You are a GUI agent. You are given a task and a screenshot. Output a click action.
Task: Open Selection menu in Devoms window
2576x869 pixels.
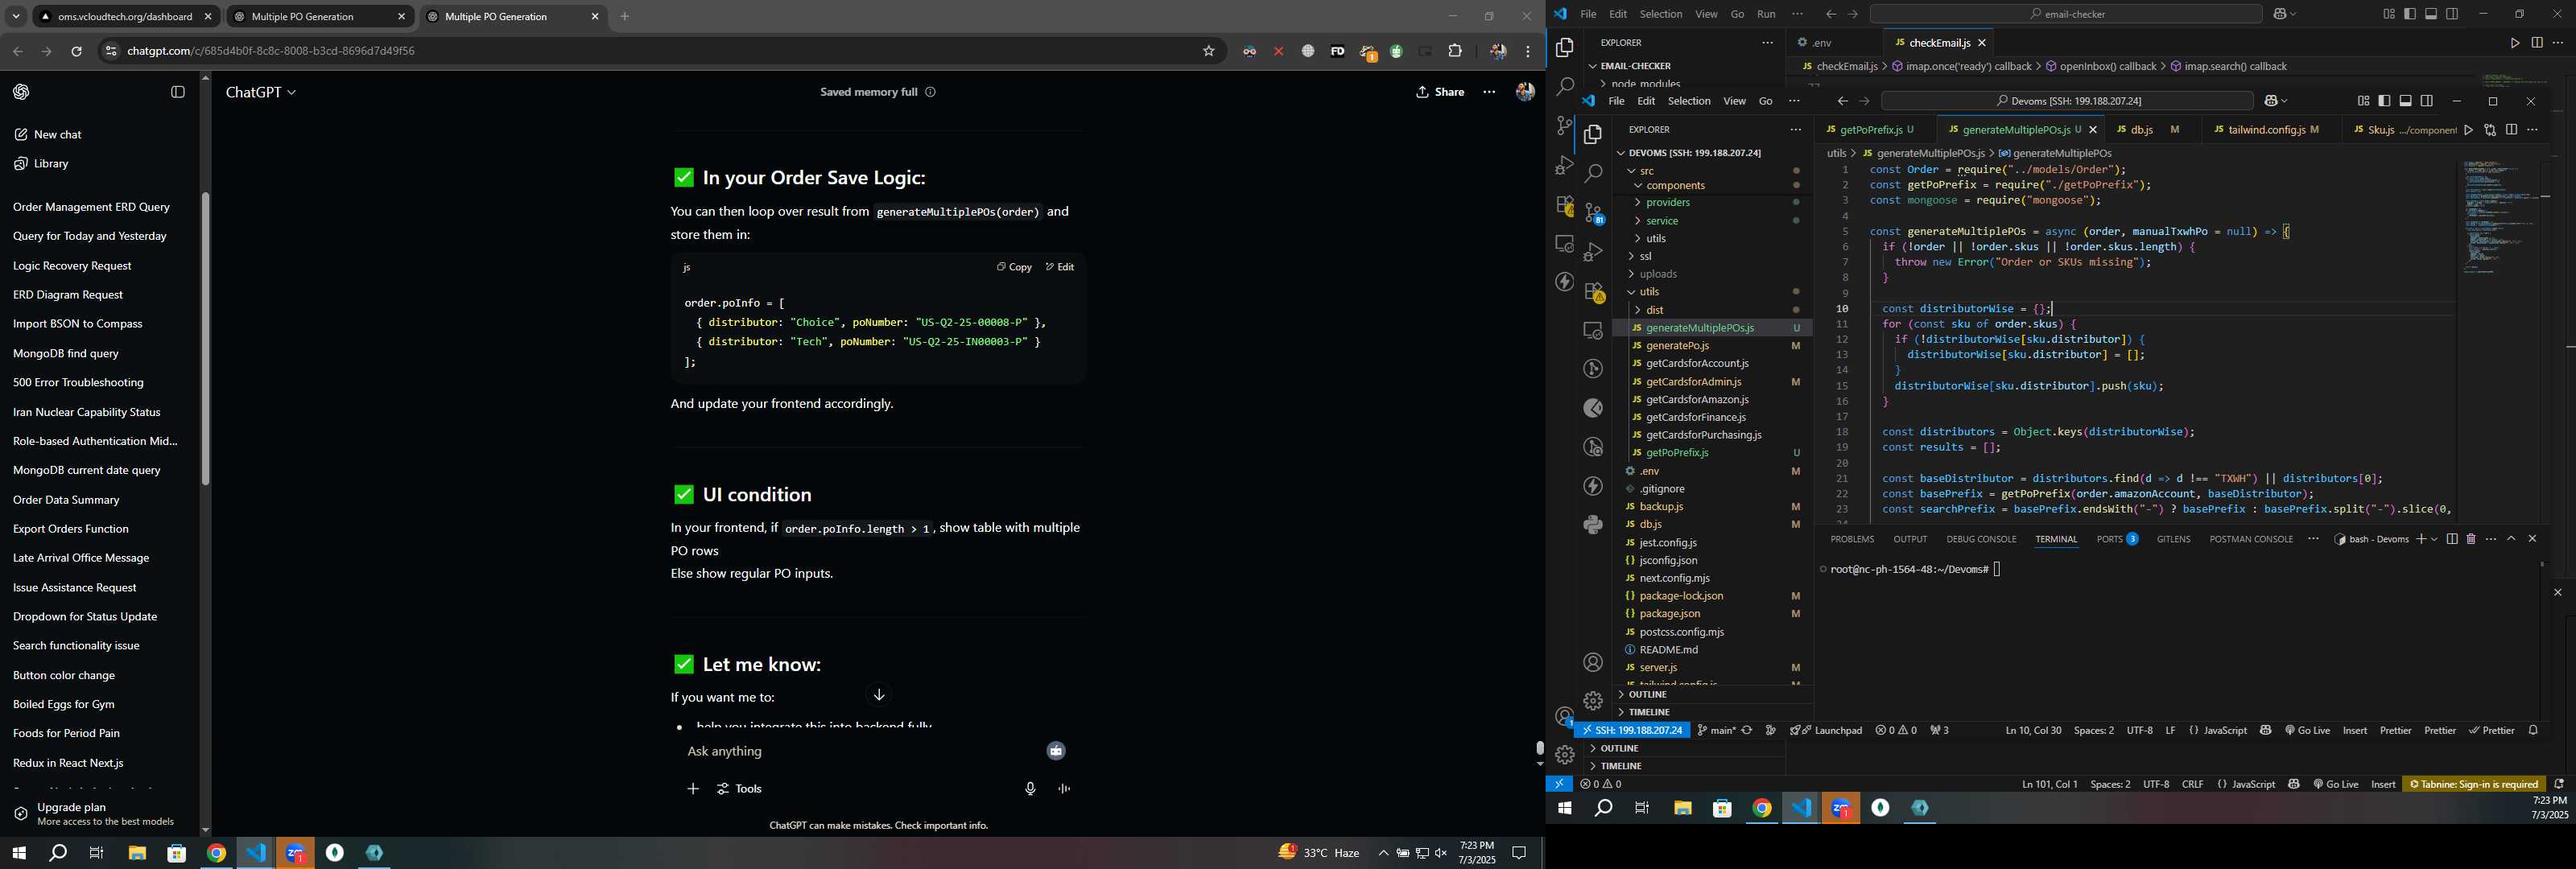click(x=1689, y=101)
